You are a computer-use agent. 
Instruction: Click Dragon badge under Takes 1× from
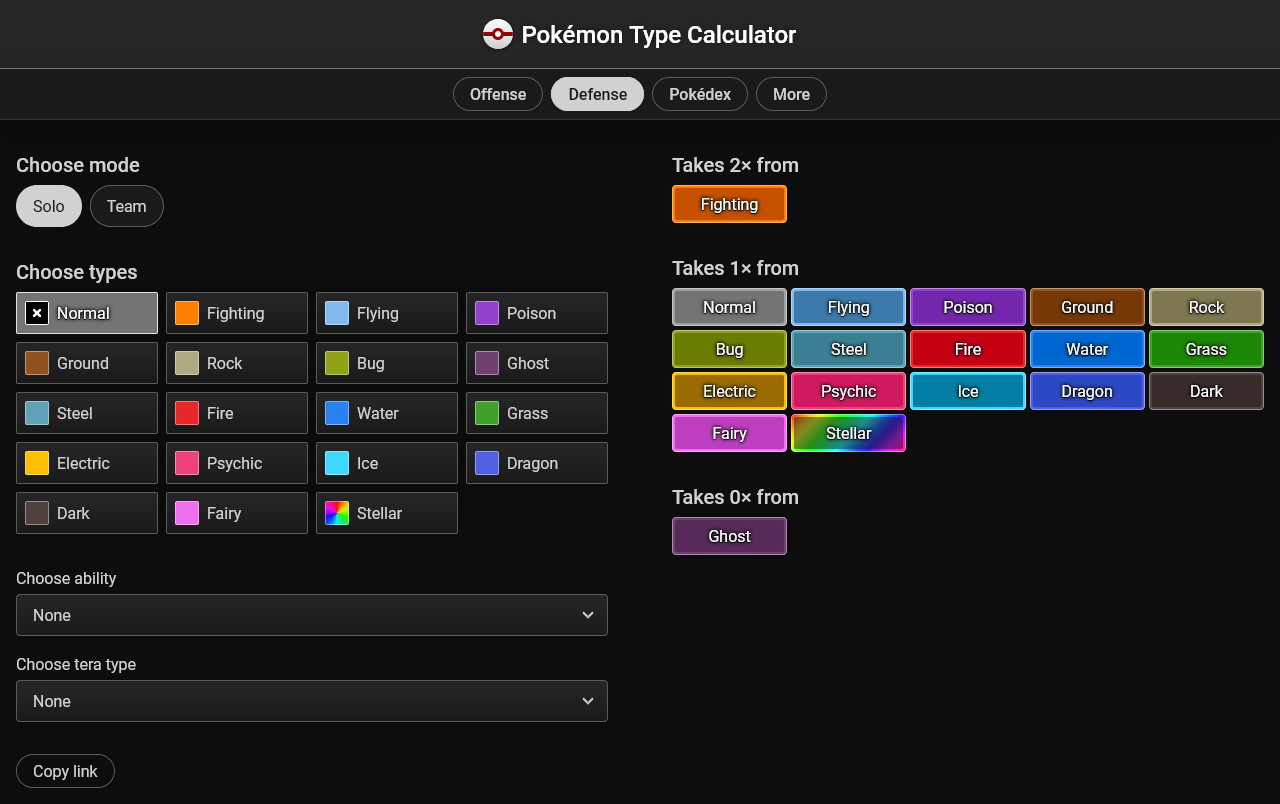click(1087, 391)
